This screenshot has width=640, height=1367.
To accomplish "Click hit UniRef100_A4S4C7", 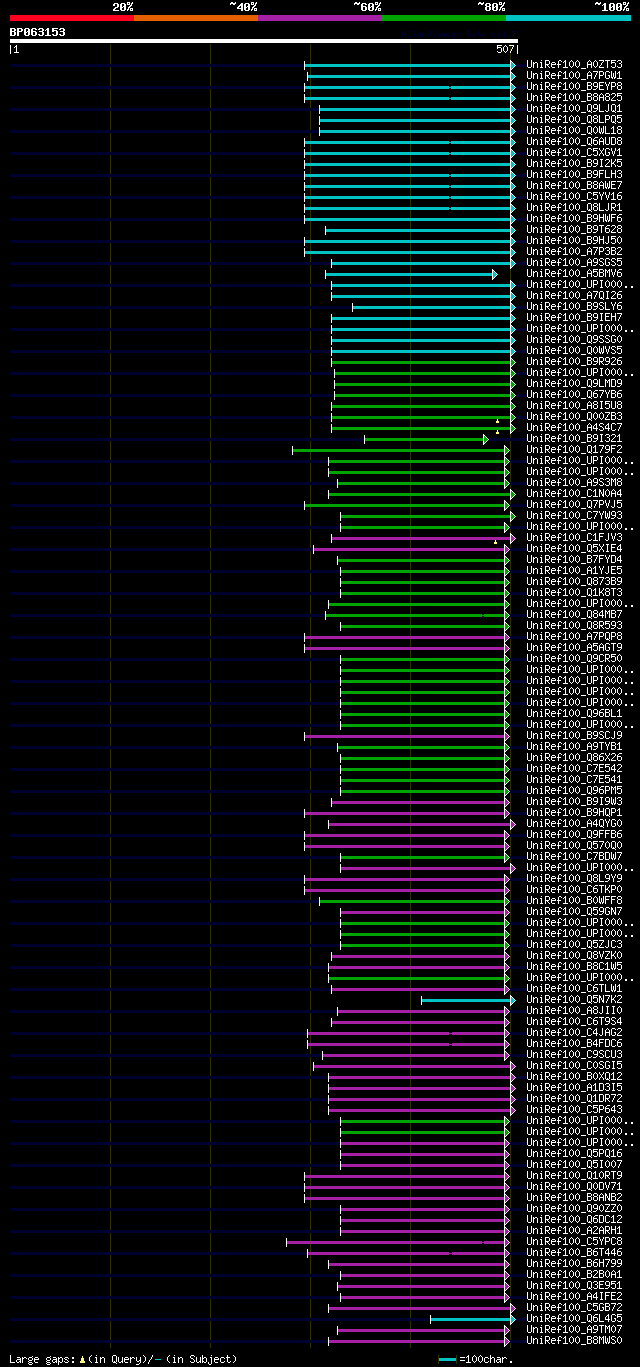I will [x=574, y=428].
